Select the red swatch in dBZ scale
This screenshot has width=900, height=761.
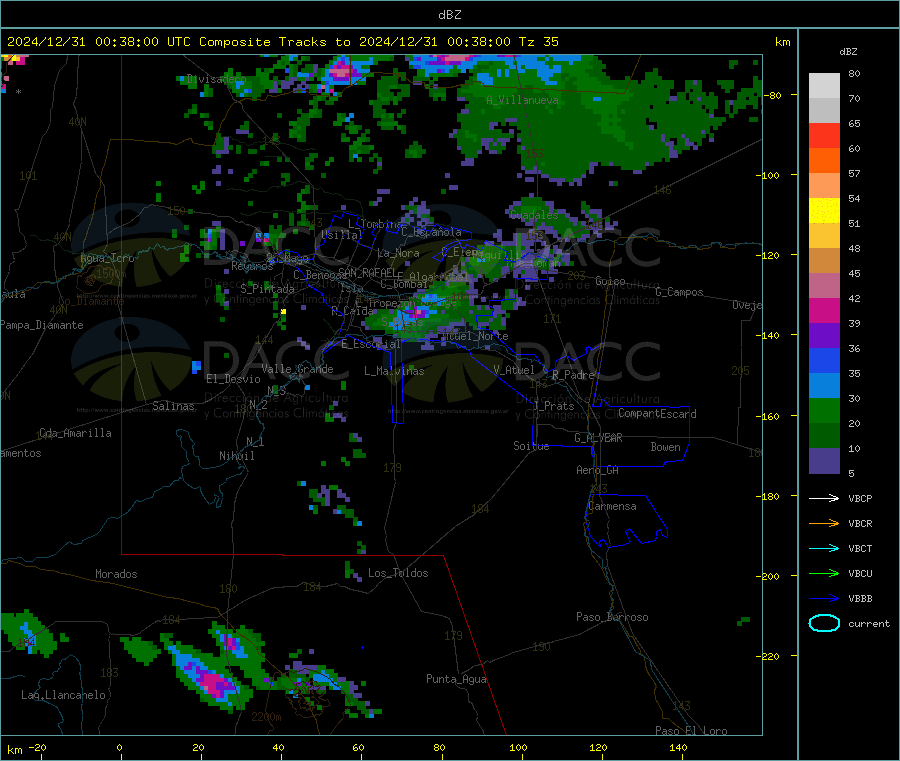point(824,135)
